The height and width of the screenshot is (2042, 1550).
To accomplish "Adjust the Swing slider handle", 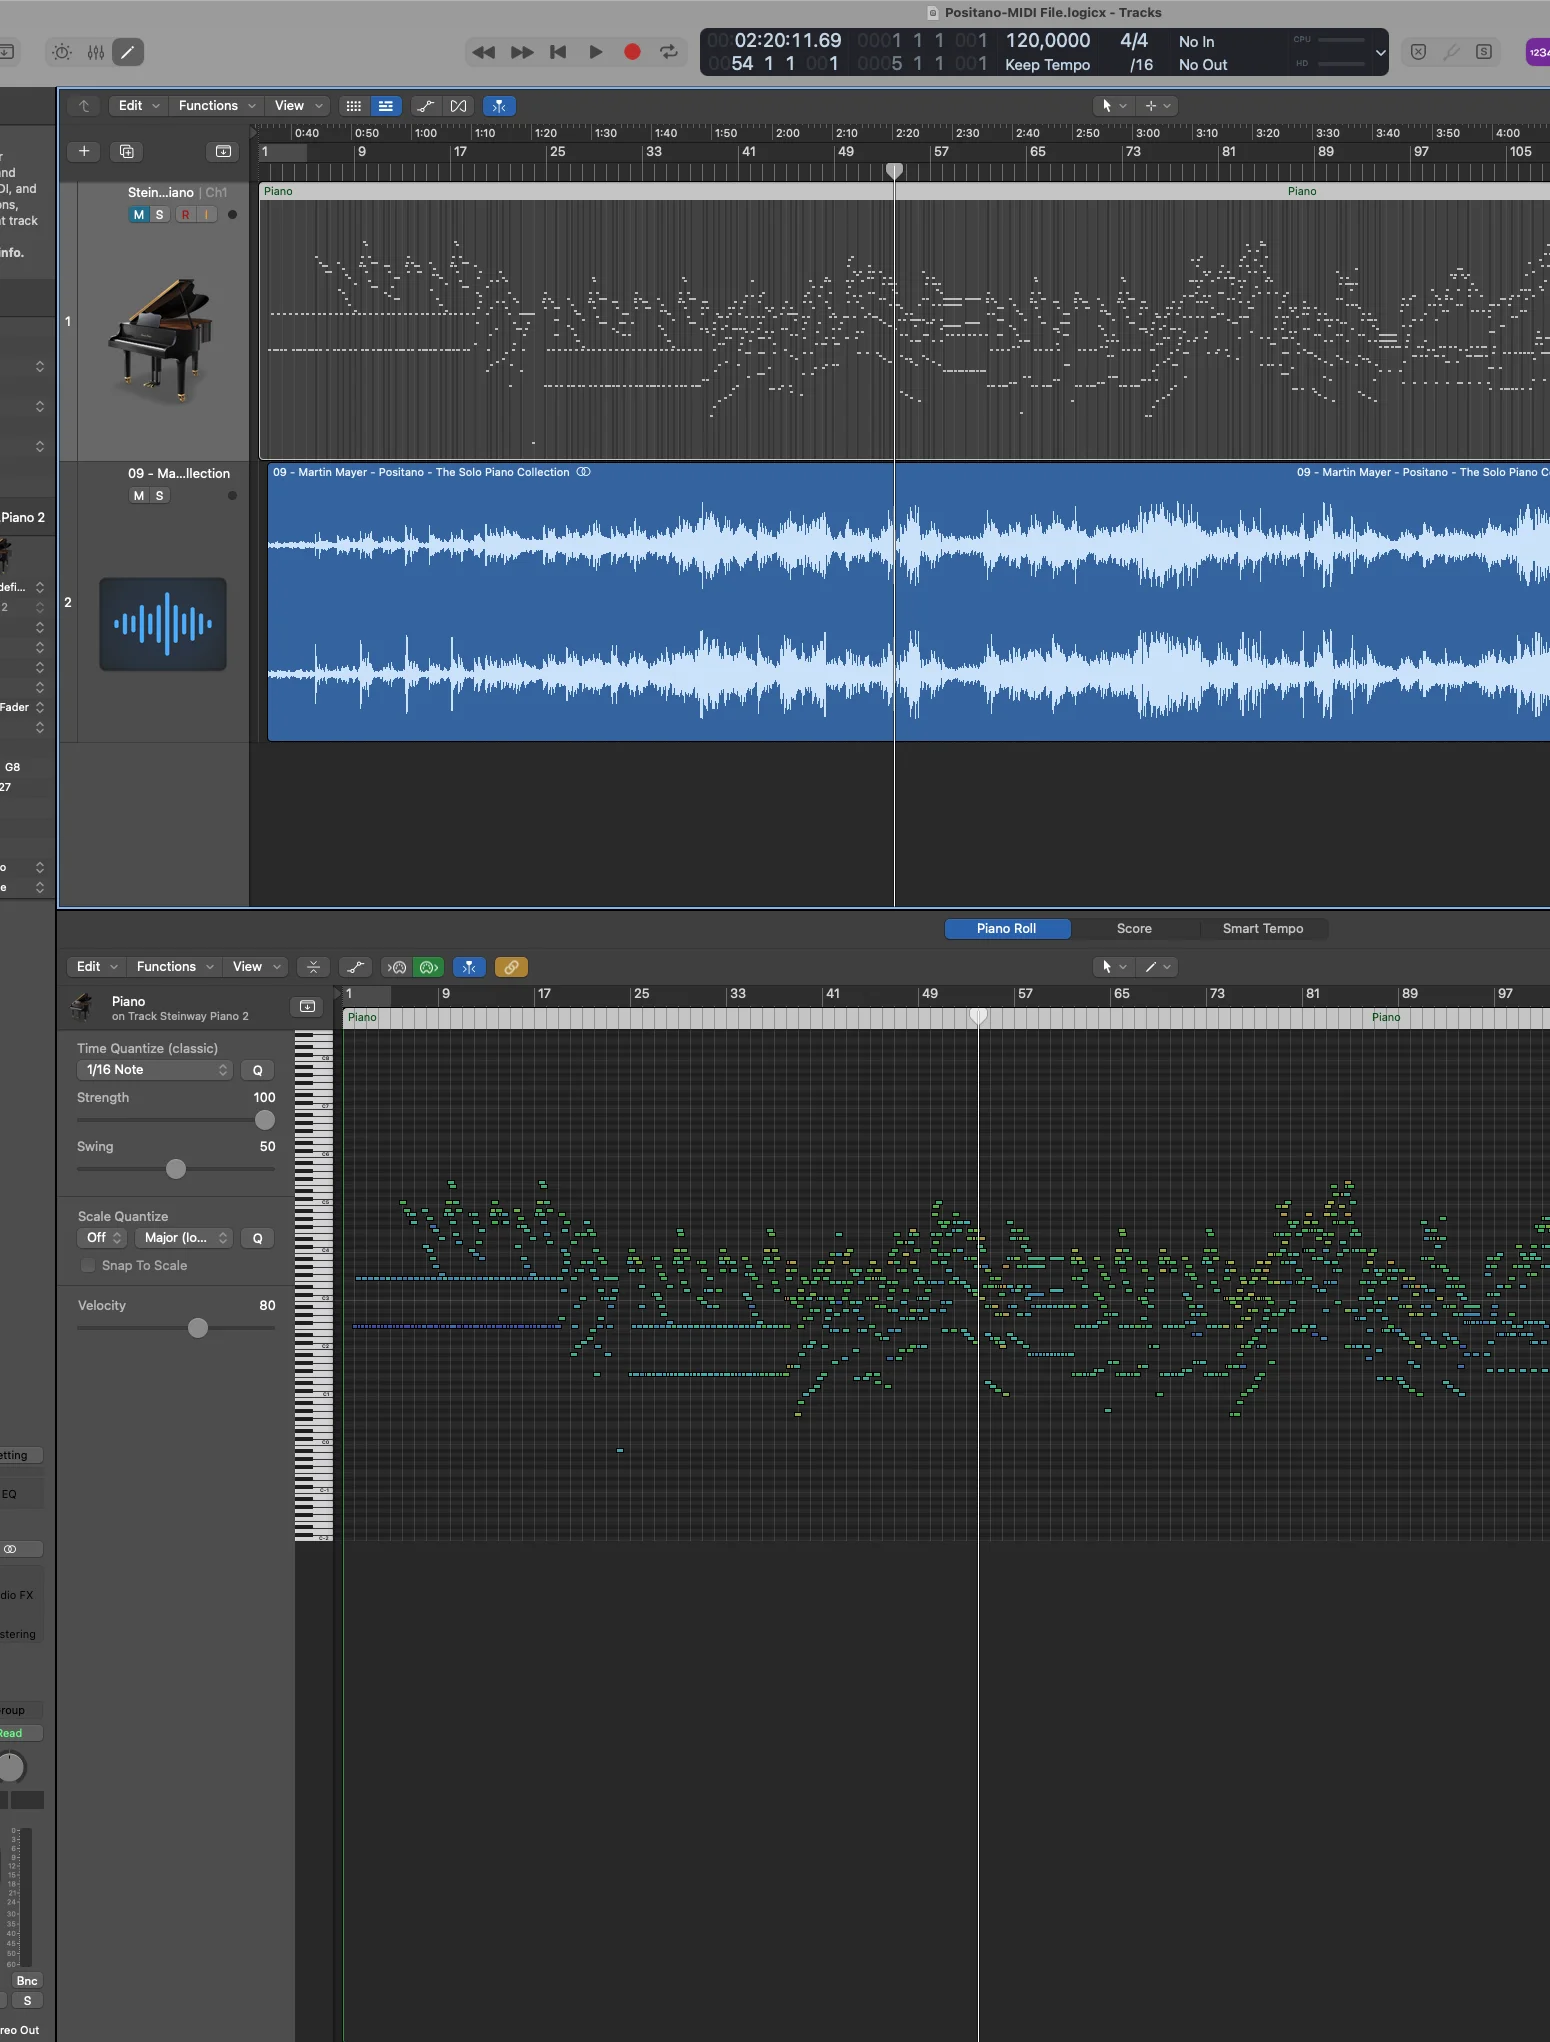I will pos(176,1169).
